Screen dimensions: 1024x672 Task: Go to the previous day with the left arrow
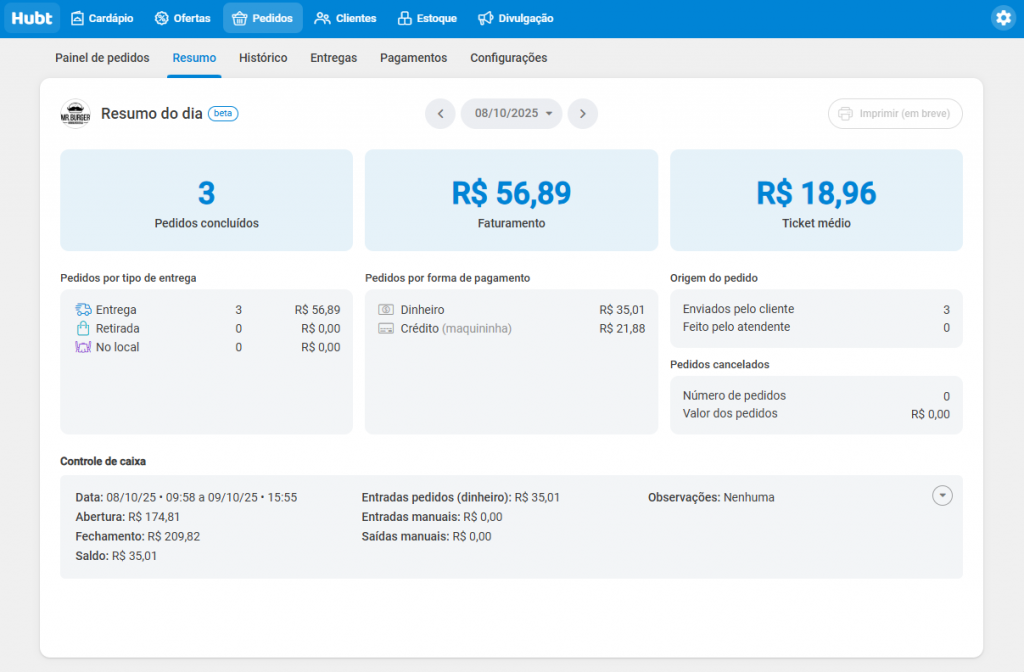pyautogui.click(x=440, y=113)
